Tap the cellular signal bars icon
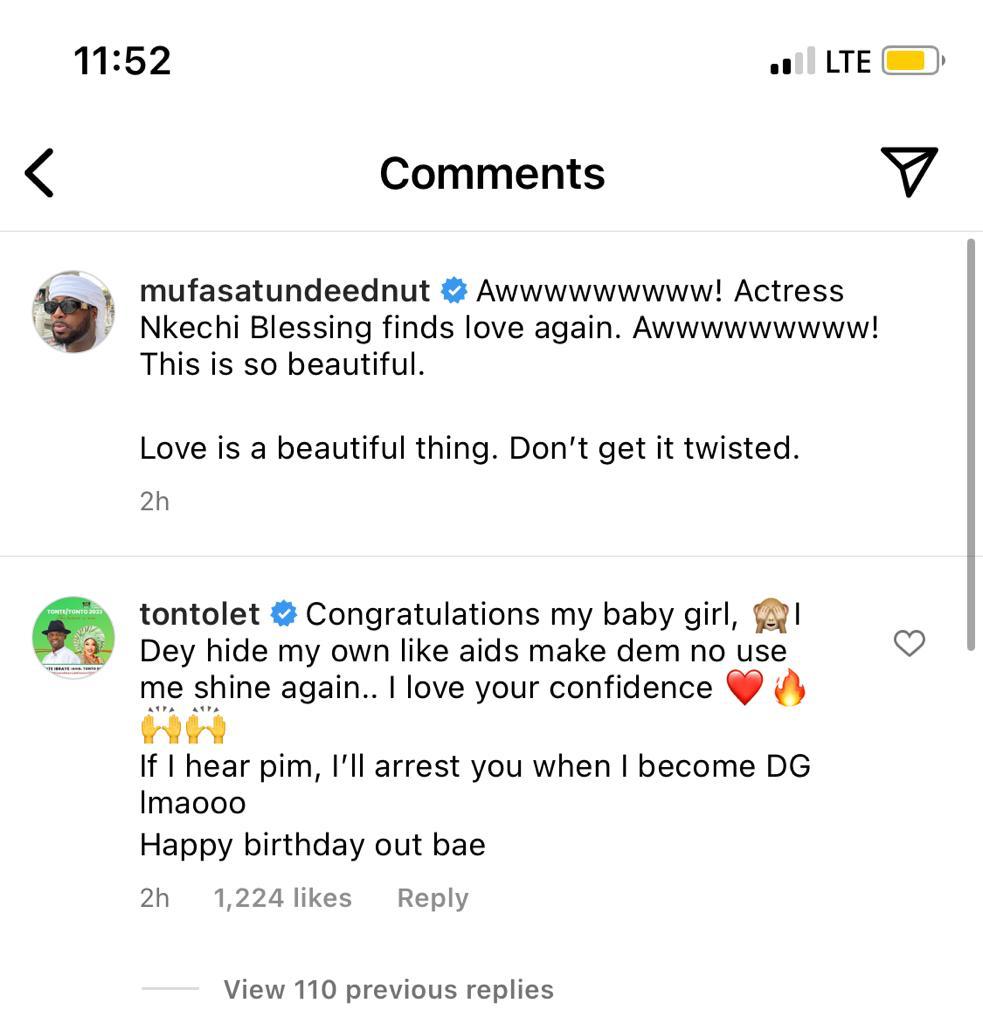 tap(793, 63)
